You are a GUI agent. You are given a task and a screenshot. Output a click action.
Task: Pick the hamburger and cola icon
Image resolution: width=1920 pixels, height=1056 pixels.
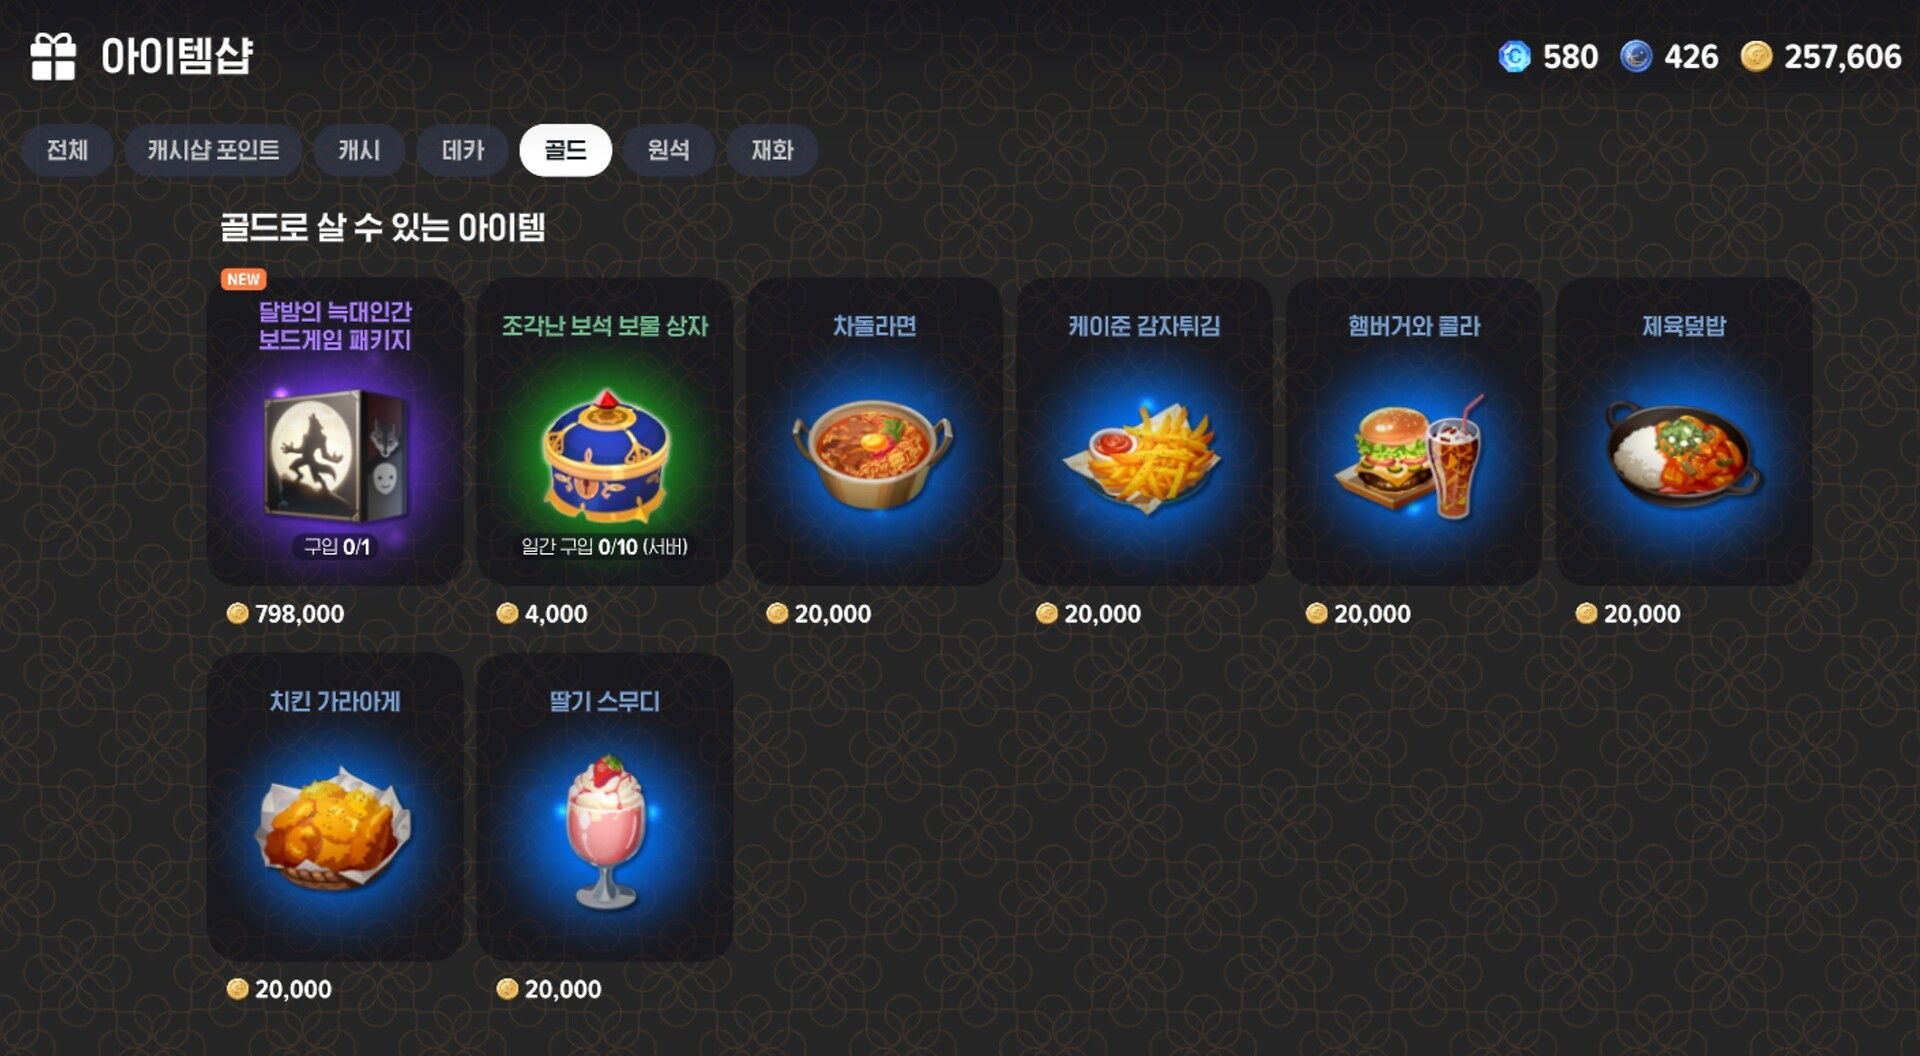(x=1411, y=456)
